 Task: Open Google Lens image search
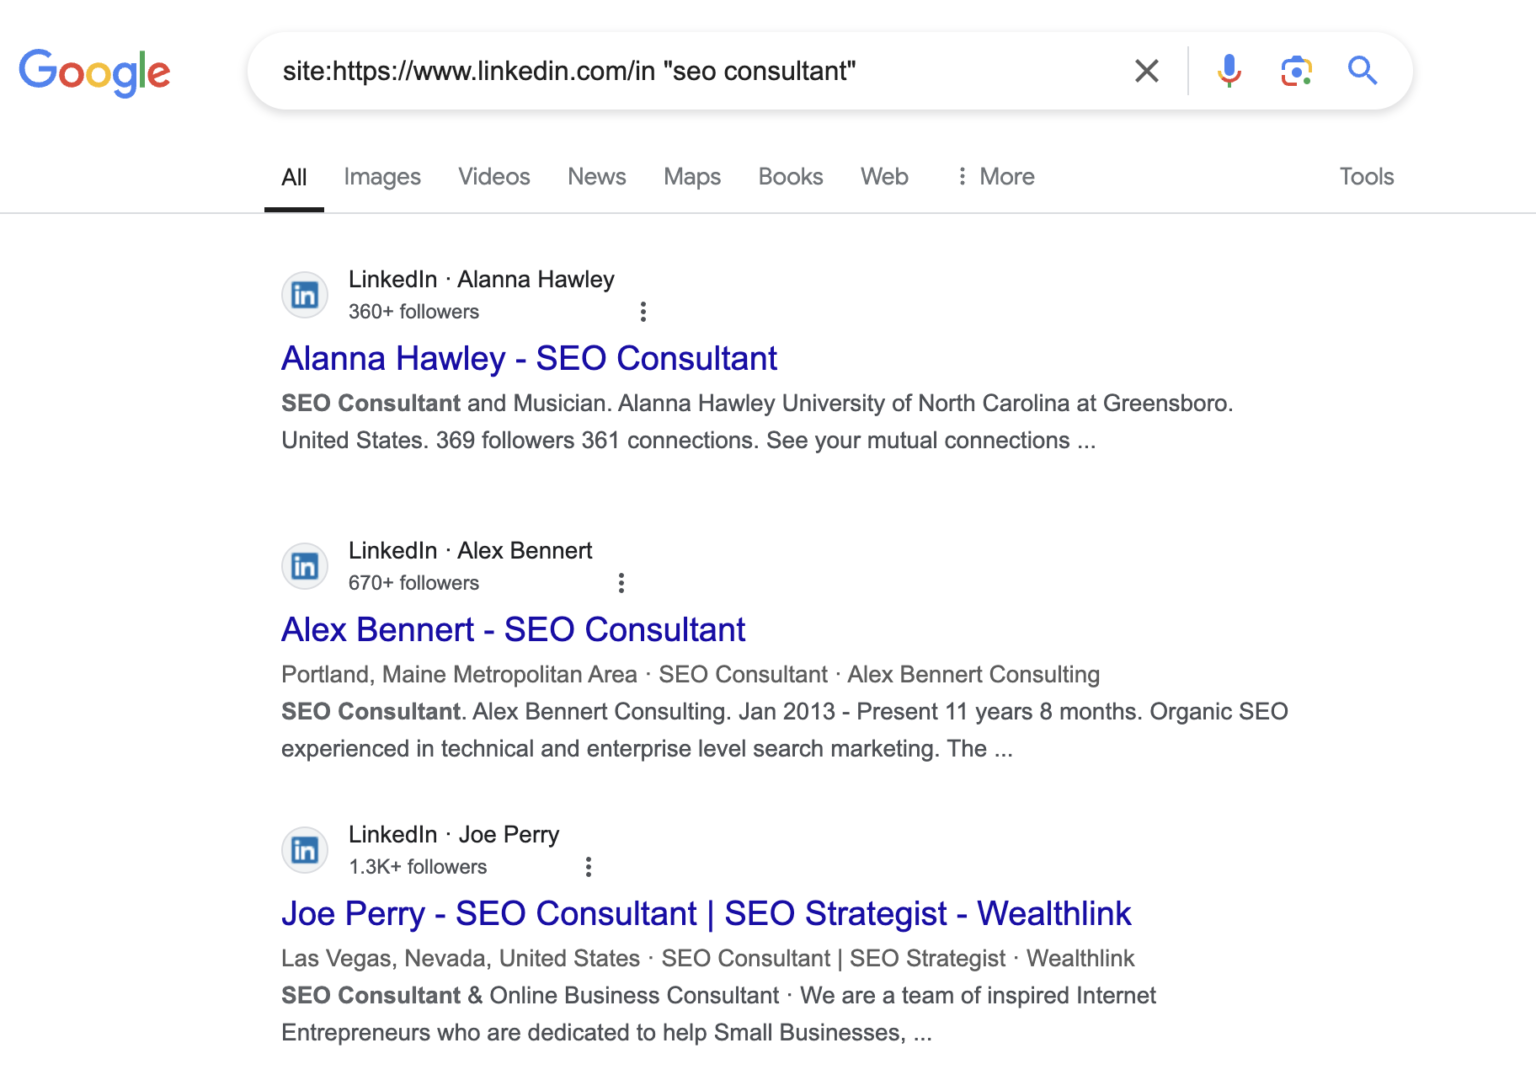[1296, 70]
